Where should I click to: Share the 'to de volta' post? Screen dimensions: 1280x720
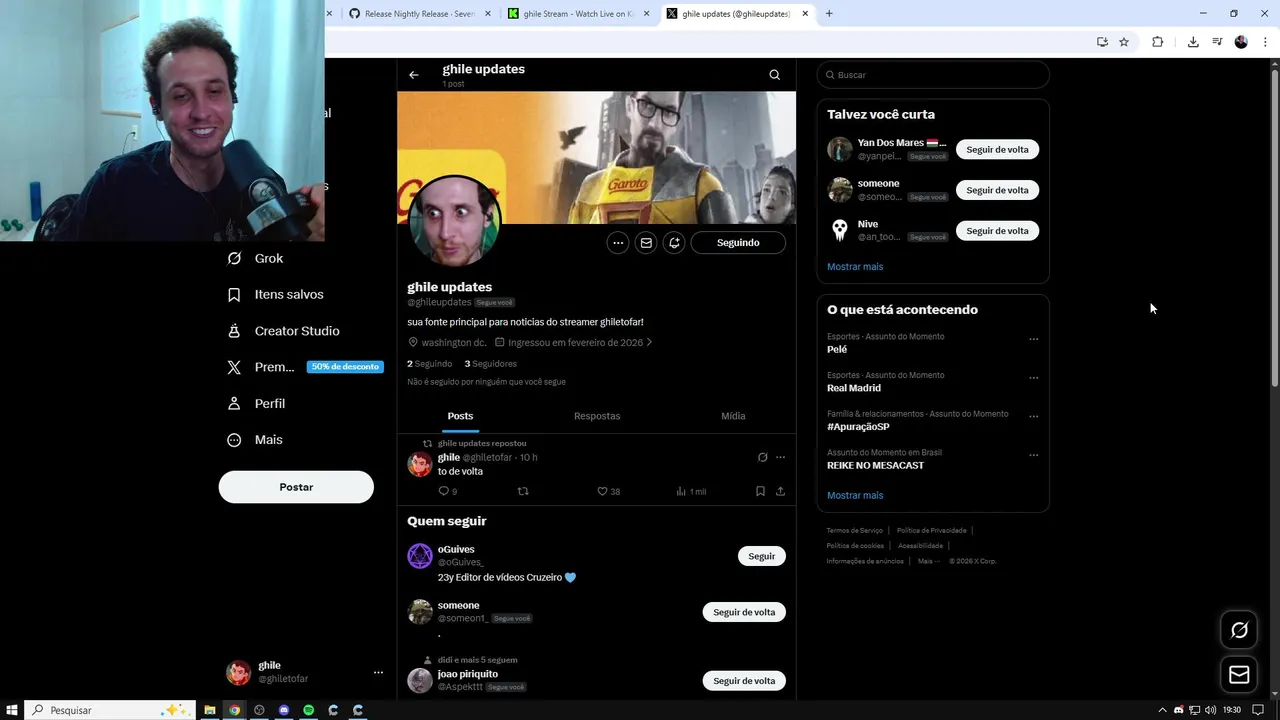click(x=780, y=491)
